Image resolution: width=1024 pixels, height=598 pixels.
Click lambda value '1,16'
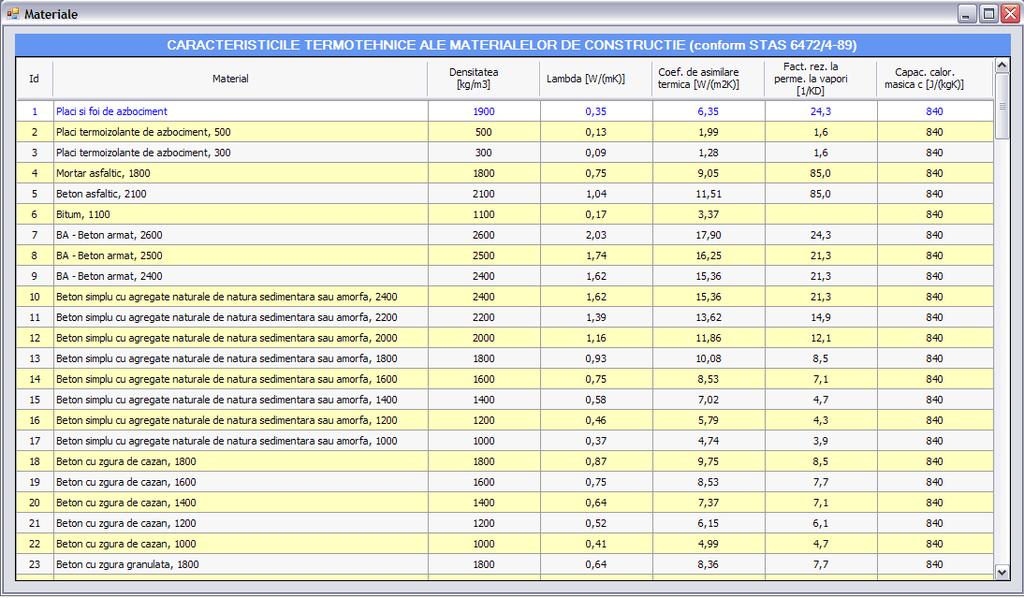(596, 338)
